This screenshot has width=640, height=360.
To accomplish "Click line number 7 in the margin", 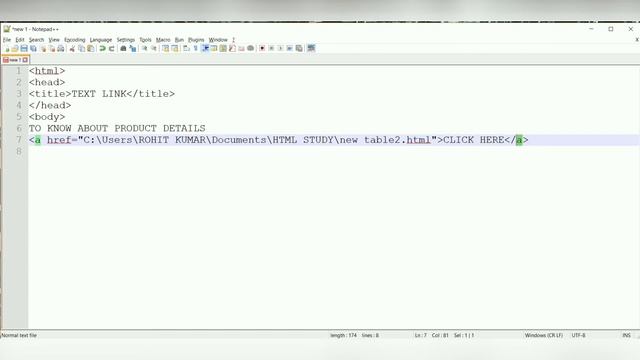I will click(x=19, y=140).
